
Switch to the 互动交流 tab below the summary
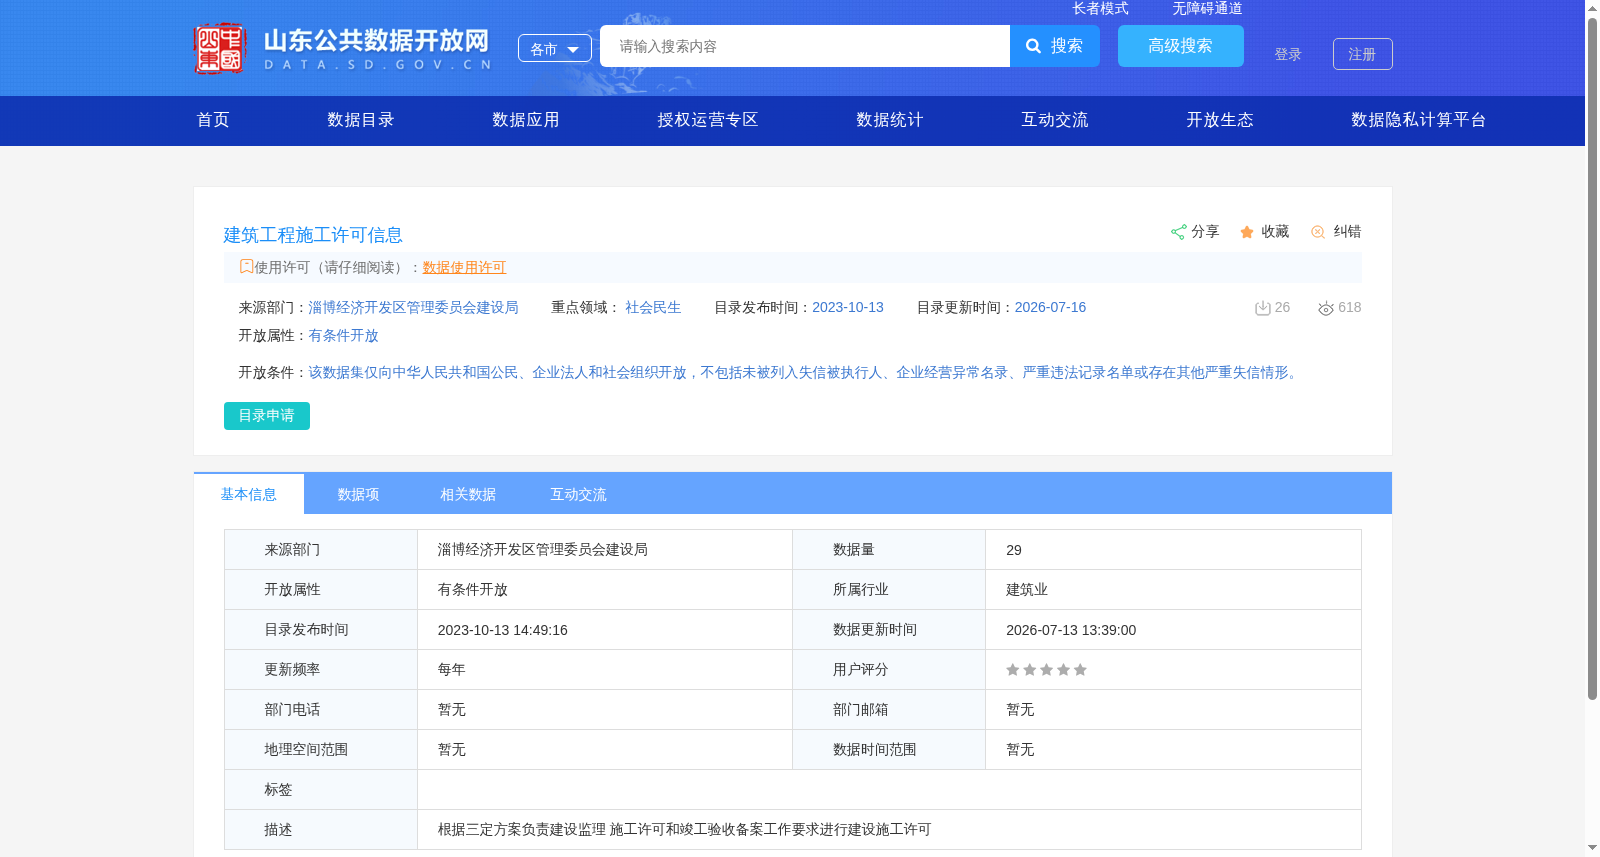click(578, 494)
